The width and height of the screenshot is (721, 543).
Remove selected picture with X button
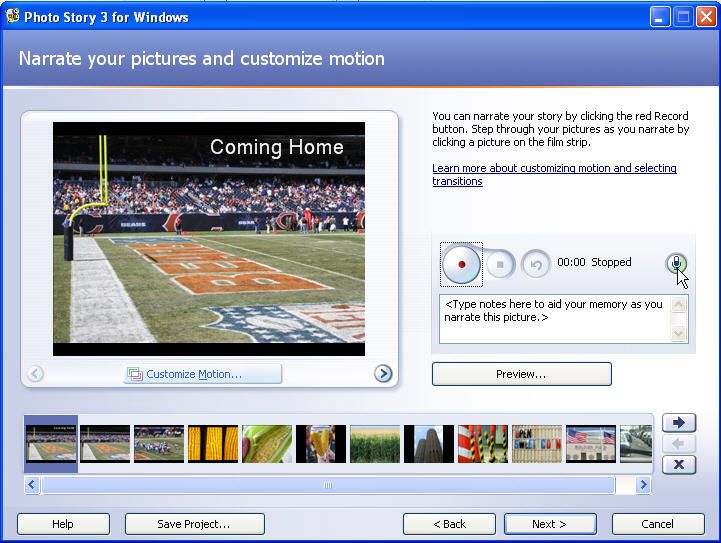679,465
